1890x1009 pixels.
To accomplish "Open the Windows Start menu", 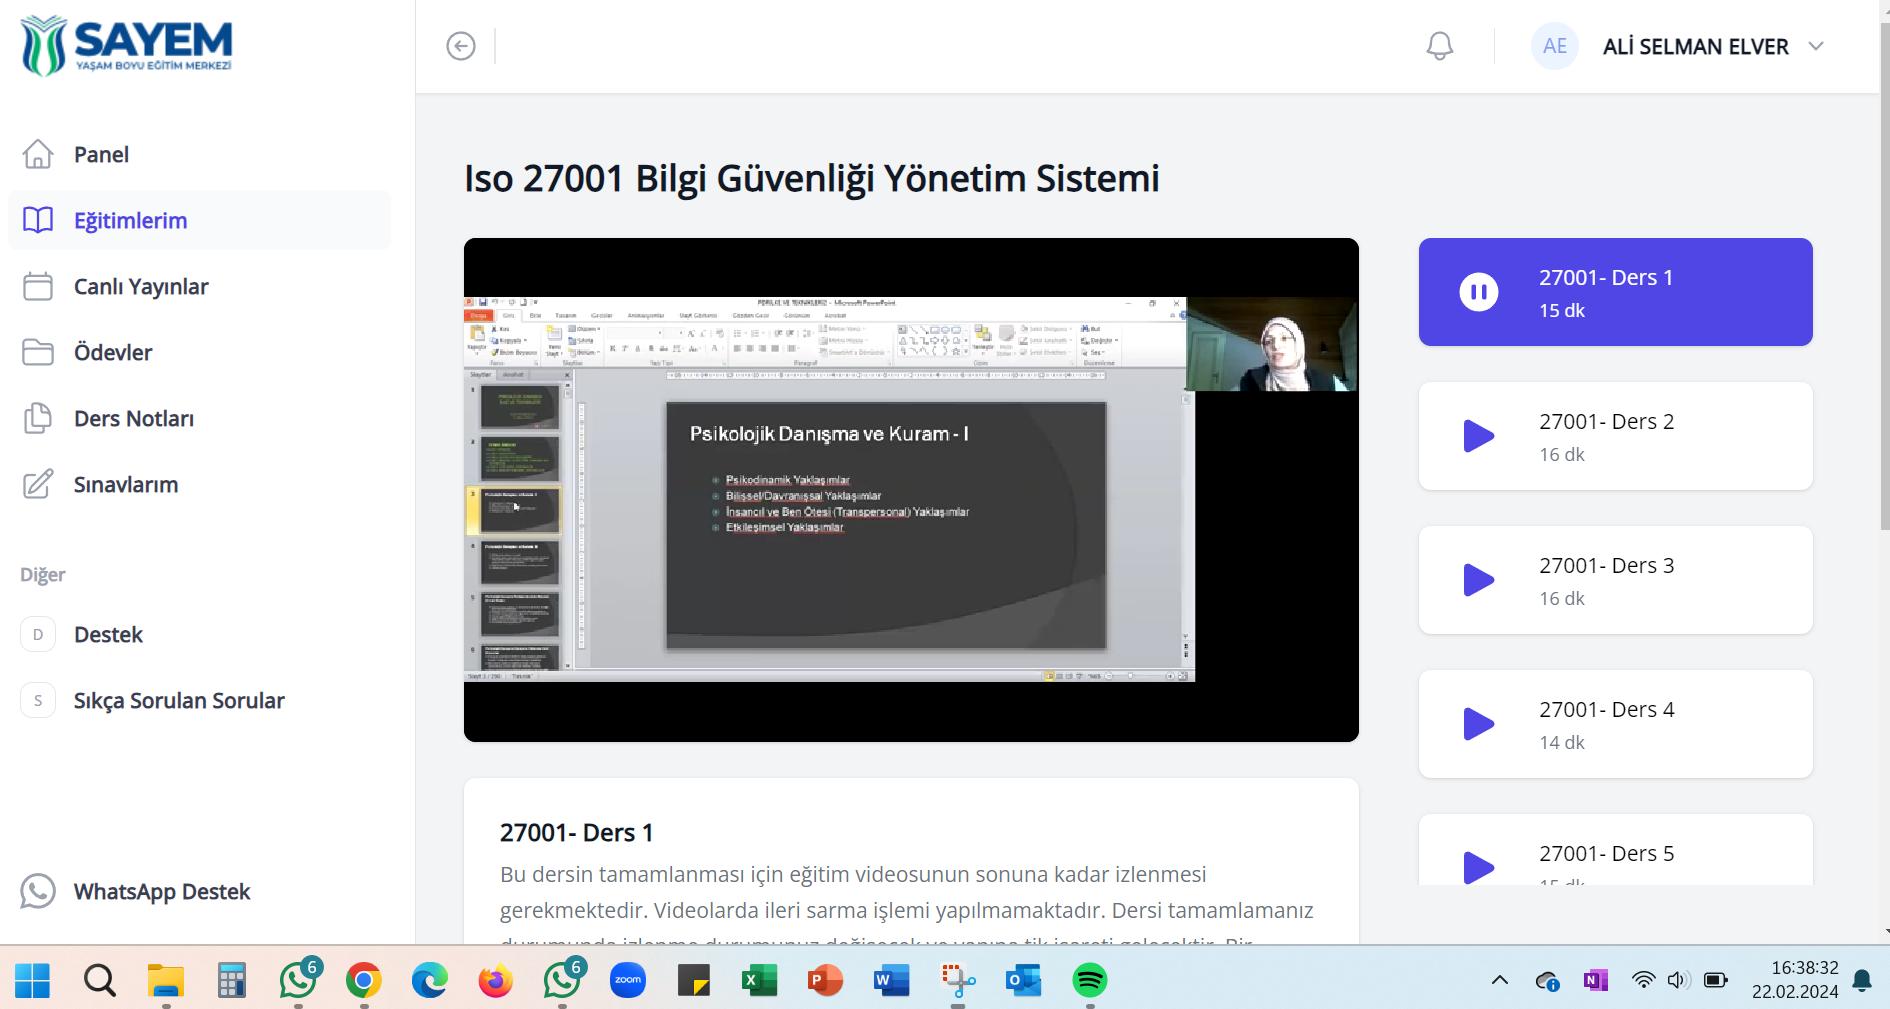I will click(33, 980).
